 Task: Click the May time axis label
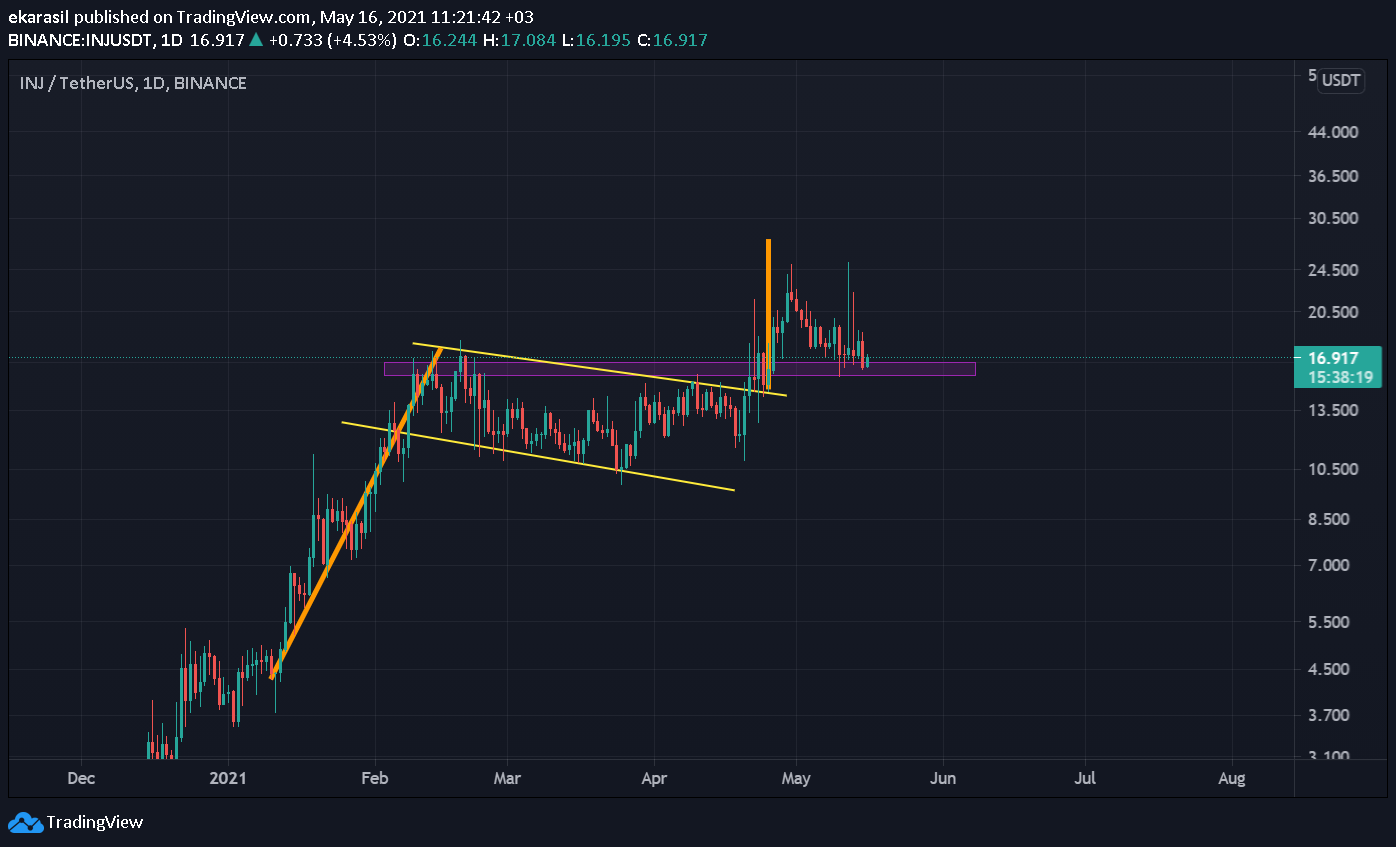796,778
